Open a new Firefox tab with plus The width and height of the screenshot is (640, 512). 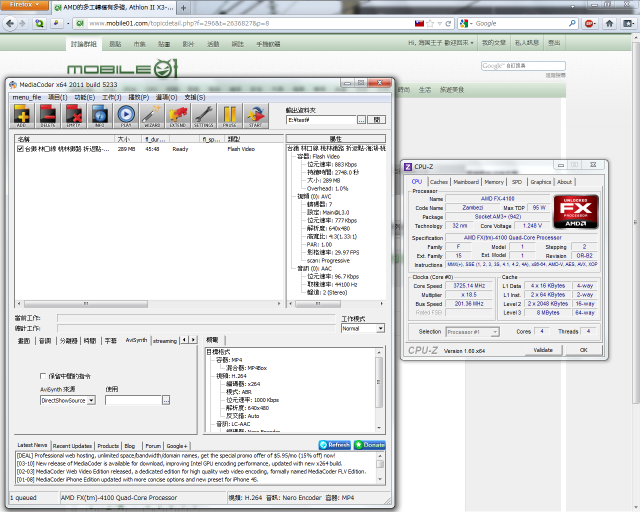click(x=184, y=8)
